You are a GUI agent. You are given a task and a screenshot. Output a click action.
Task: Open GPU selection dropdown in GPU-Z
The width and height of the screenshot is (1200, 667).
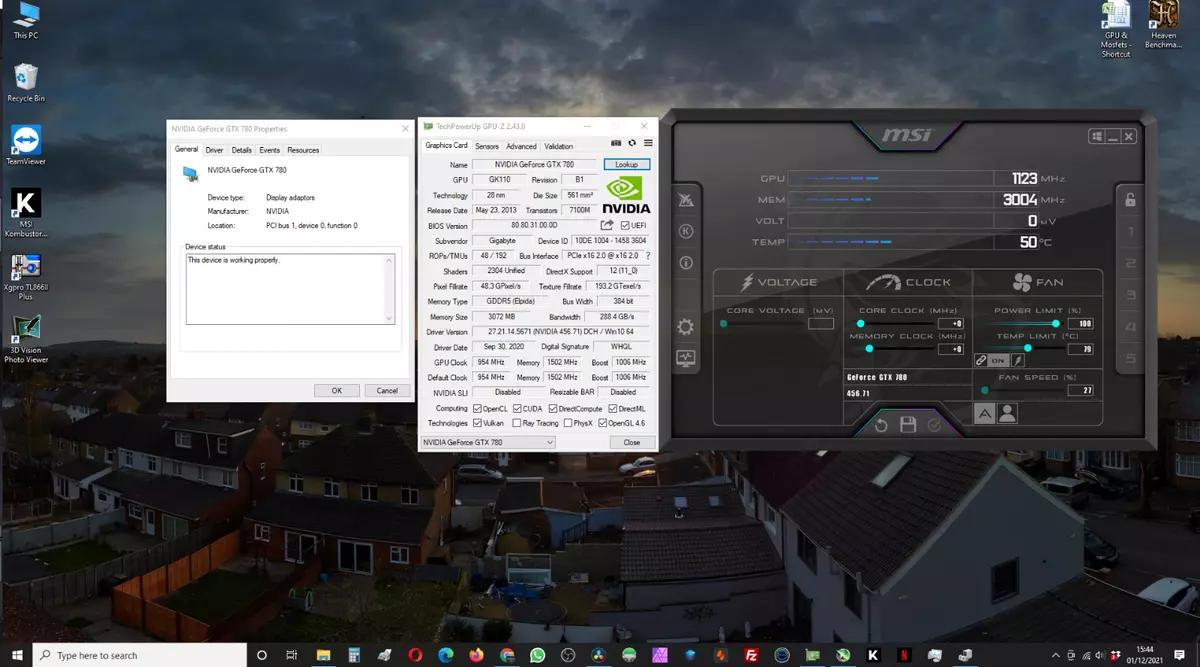click(x=489, y=442)
